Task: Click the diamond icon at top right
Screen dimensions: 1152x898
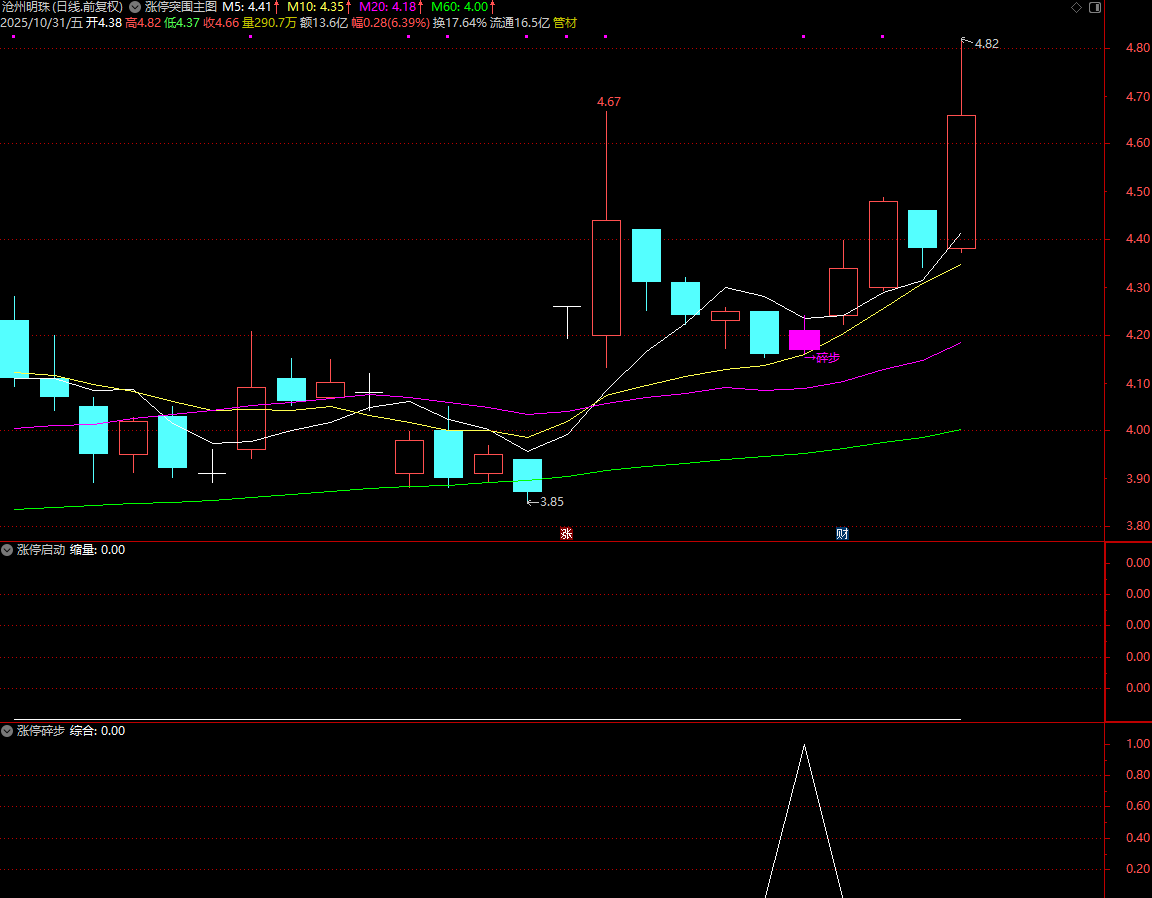Action: click(1076, 7)
